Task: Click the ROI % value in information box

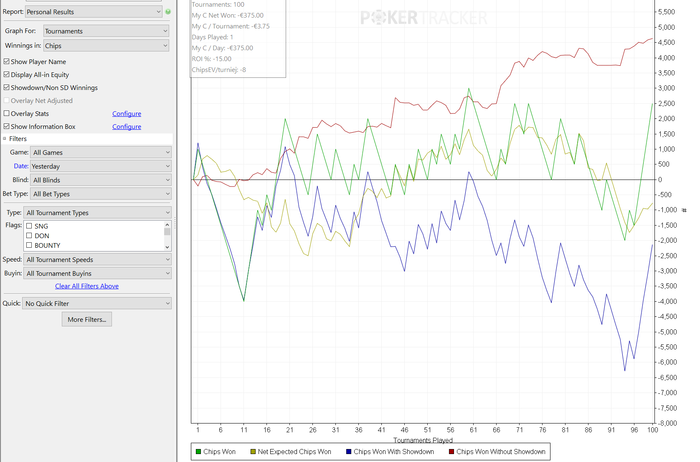Action: click(x=222, y=59)
